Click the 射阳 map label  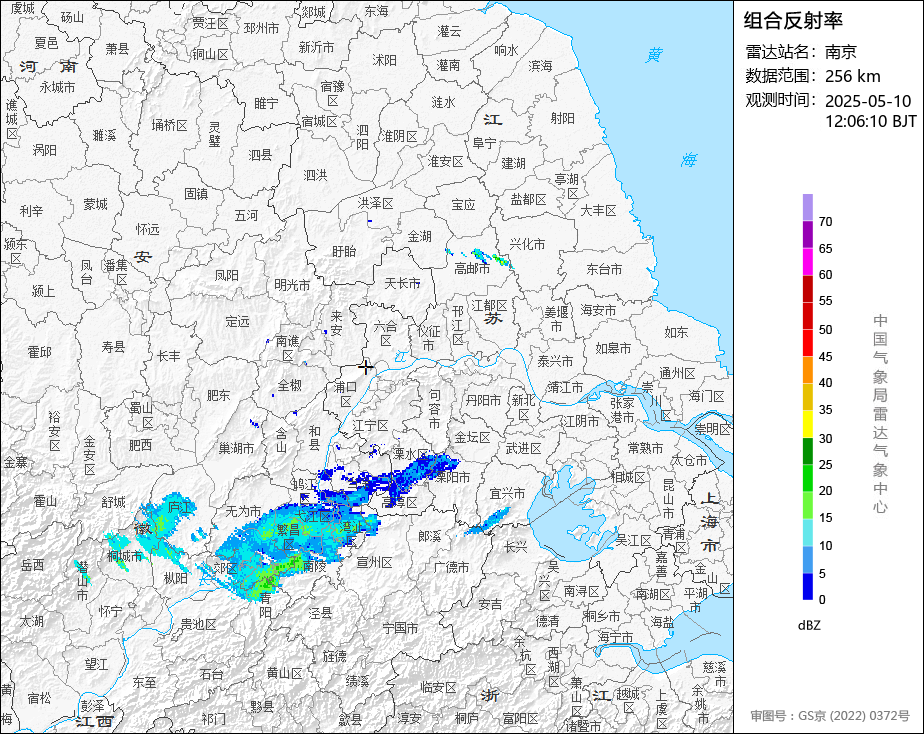(x=563, y=118)
